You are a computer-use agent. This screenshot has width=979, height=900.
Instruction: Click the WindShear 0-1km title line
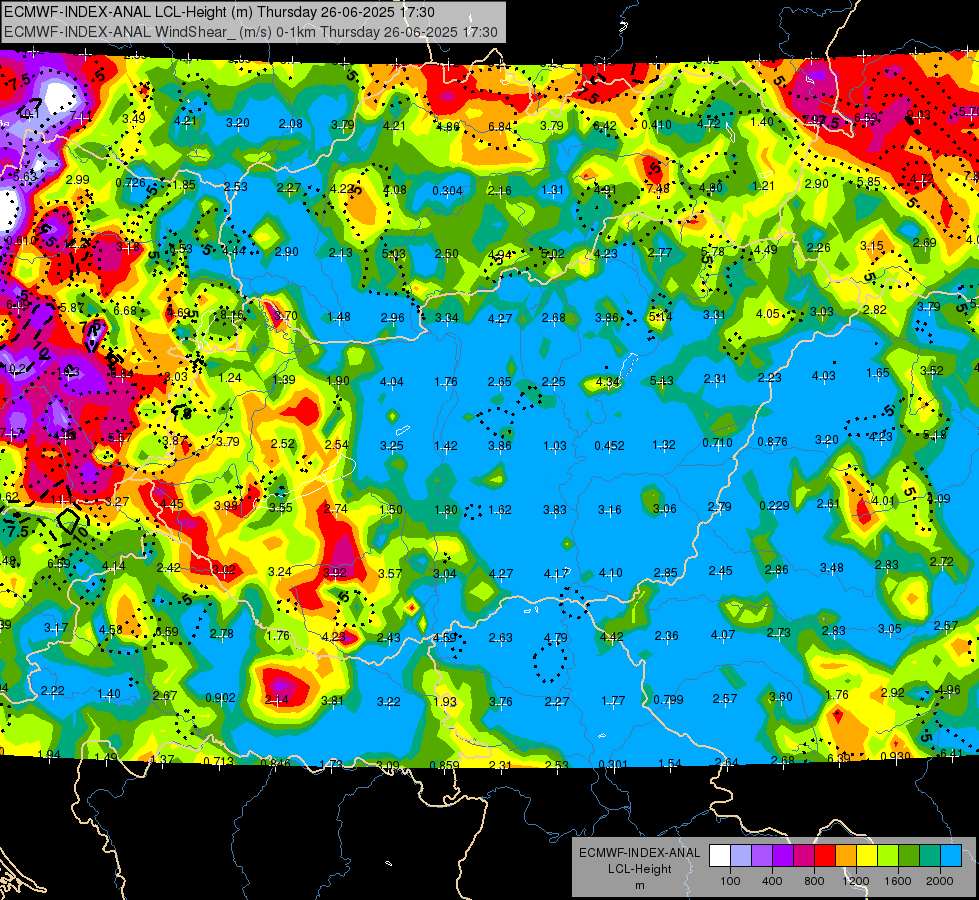click(251, 32)
